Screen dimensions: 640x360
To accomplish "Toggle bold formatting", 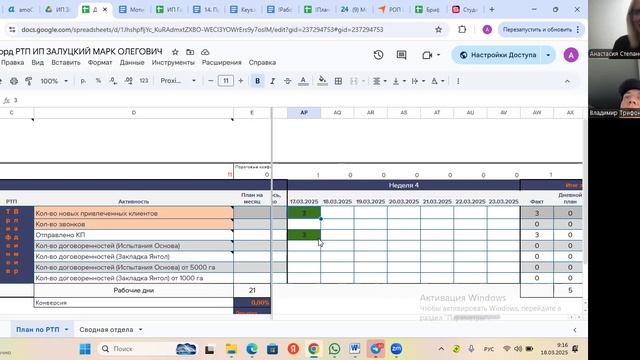I will click(x=258, y=81).
